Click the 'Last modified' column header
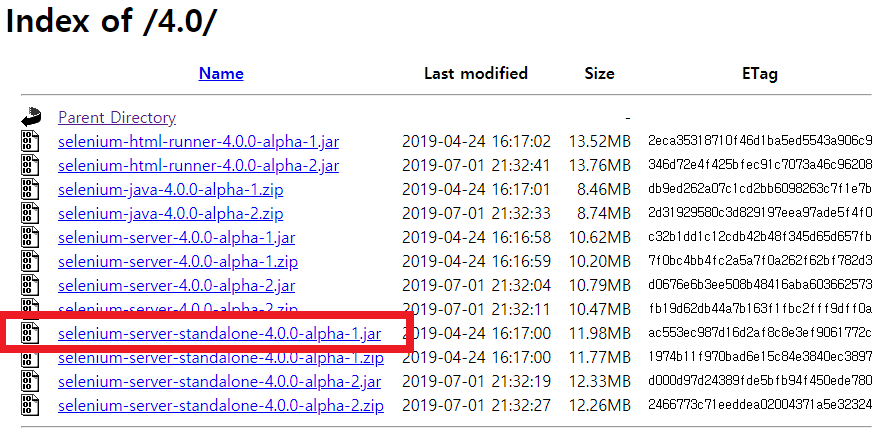Screen dimensions: 896x433 pos(475,73)
